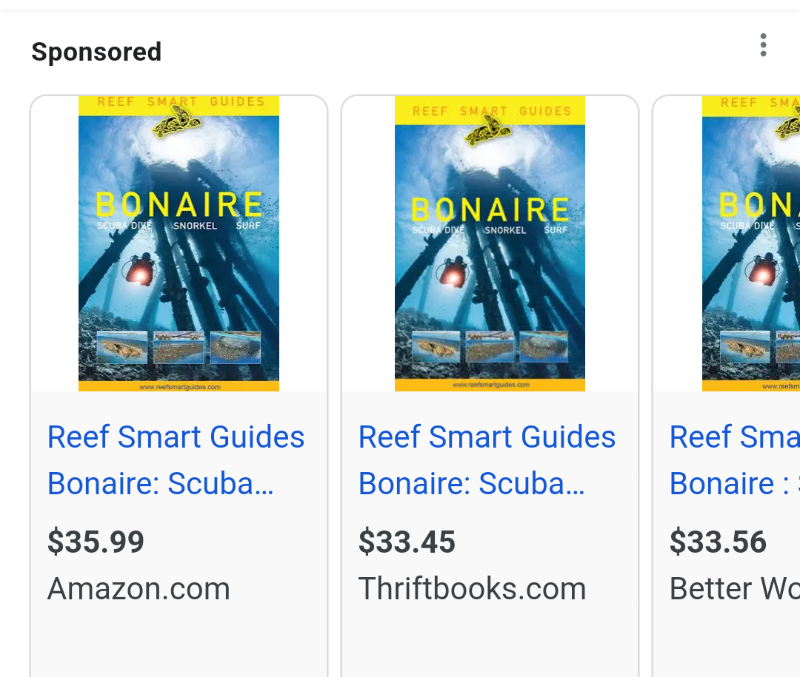Click the scuba diver on the first cover
Viewport: 800px width, 677px height.
click(x=139, y=270)
